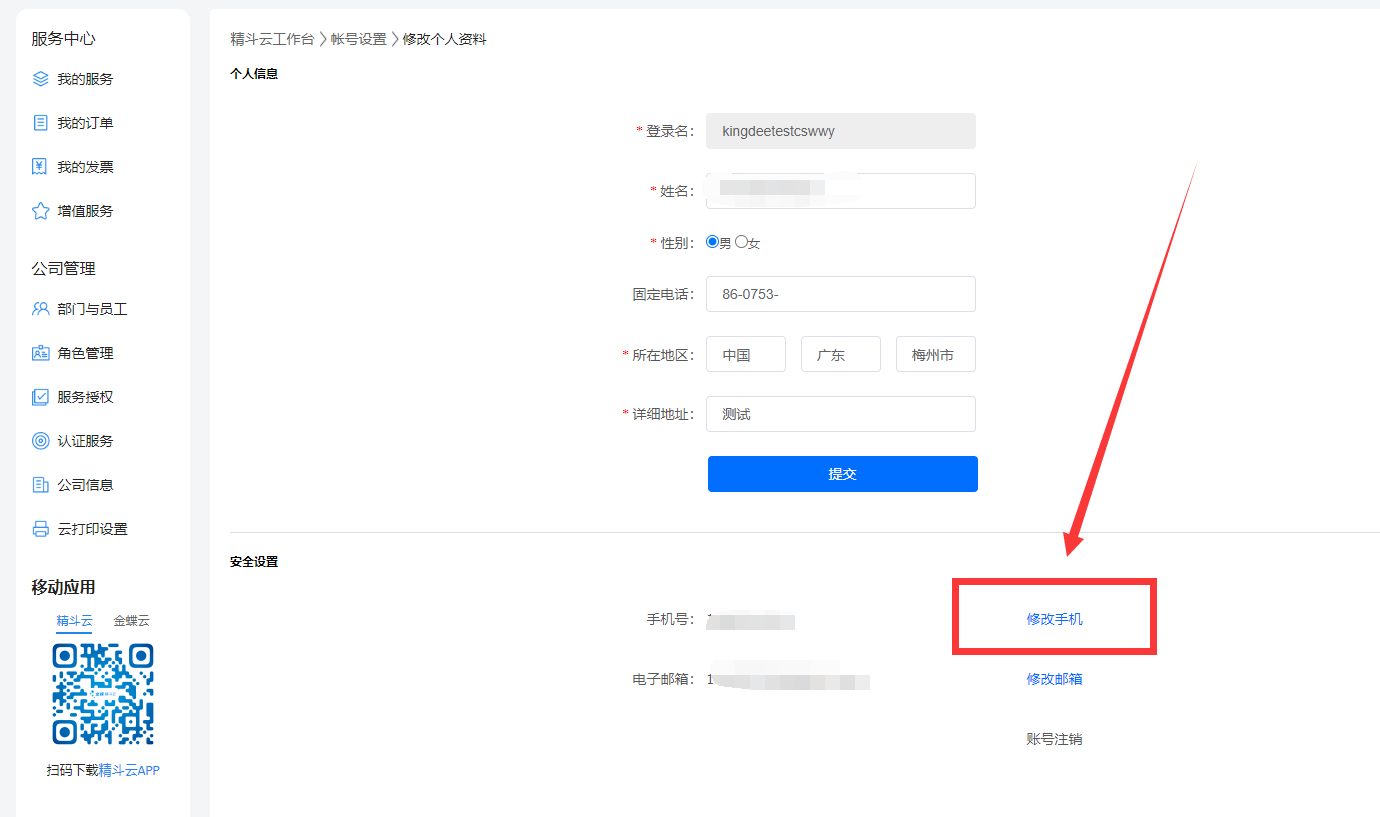Click the 姓名 input field
The height and width of the screenshot is (817, 1380).
click(841, 191)
